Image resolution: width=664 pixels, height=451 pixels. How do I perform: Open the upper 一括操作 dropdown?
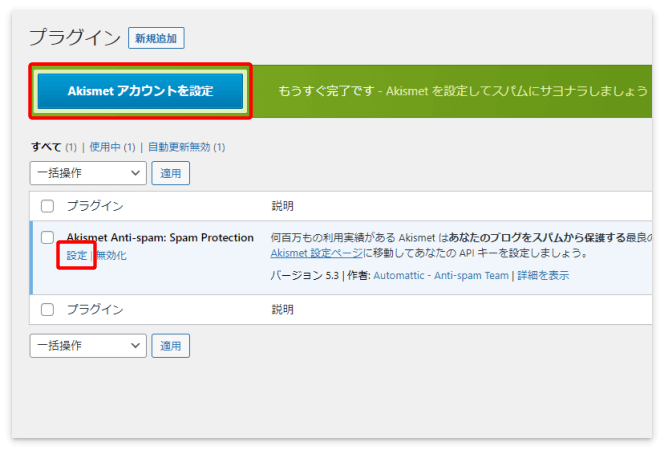coord(88,173)
